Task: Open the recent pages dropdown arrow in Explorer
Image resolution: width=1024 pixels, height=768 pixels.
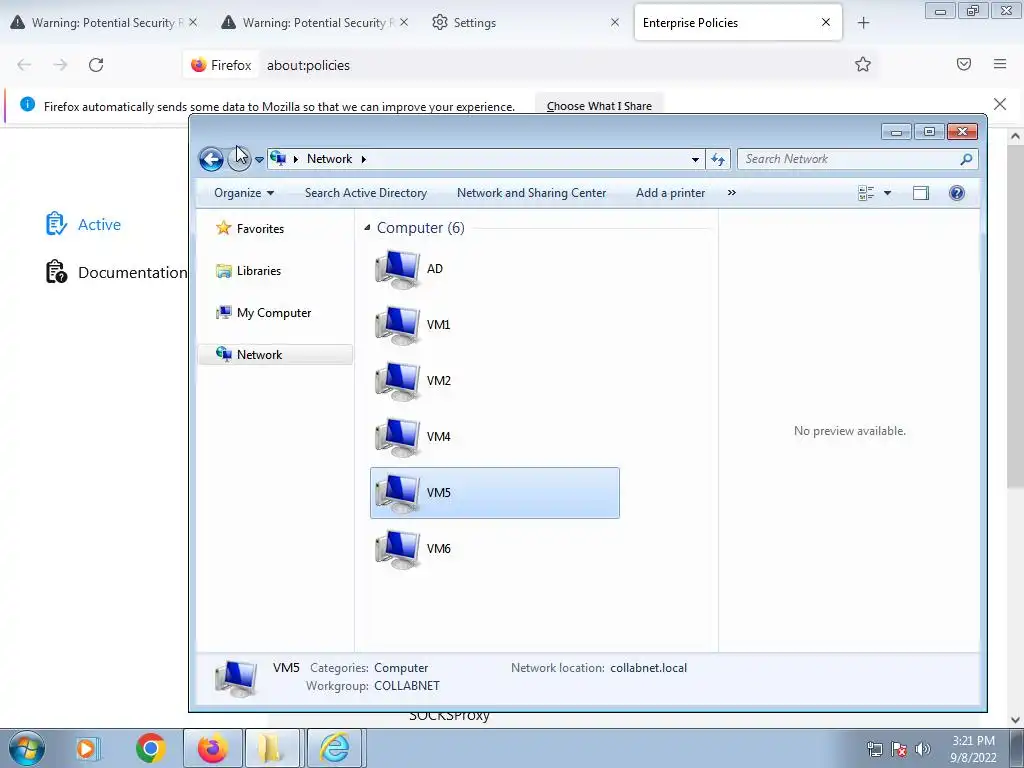Action: point(259,159)
